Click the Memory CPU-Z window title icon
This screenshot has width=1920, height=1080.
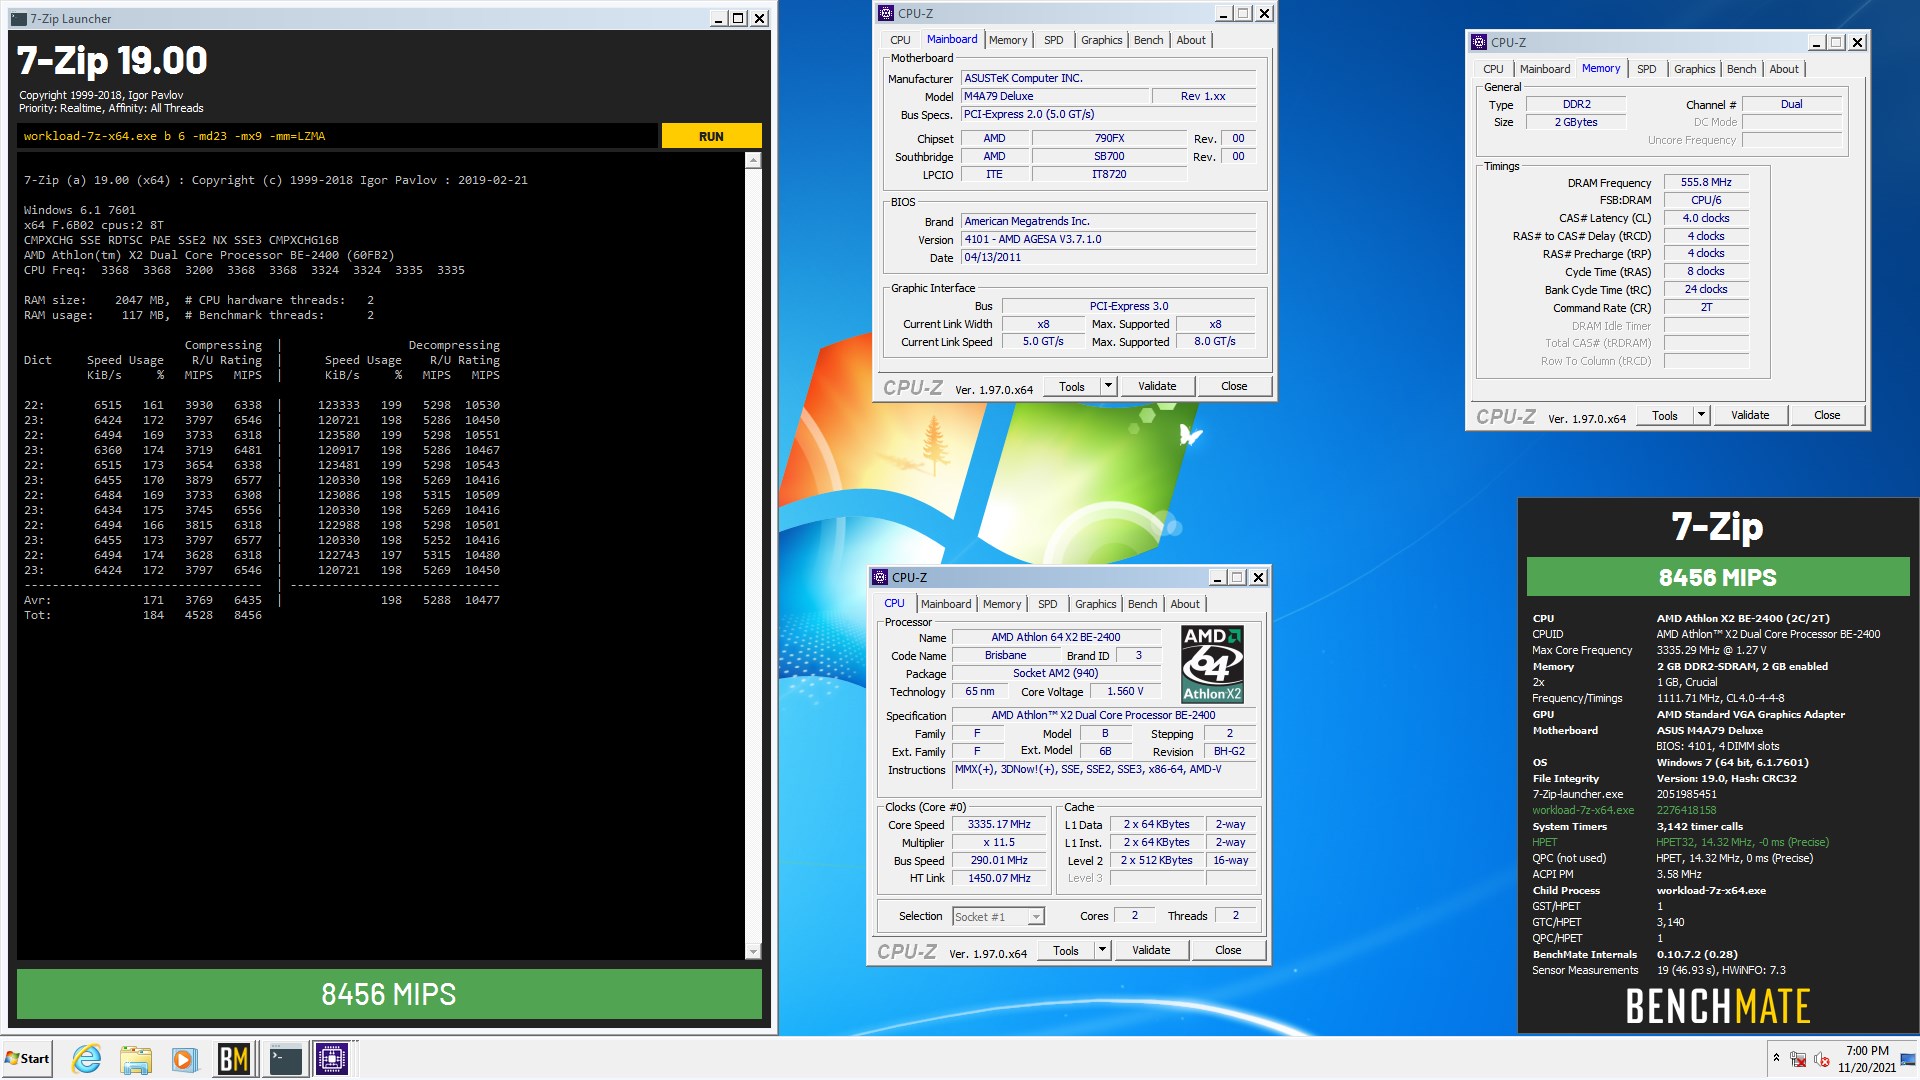pos(1479,42)
